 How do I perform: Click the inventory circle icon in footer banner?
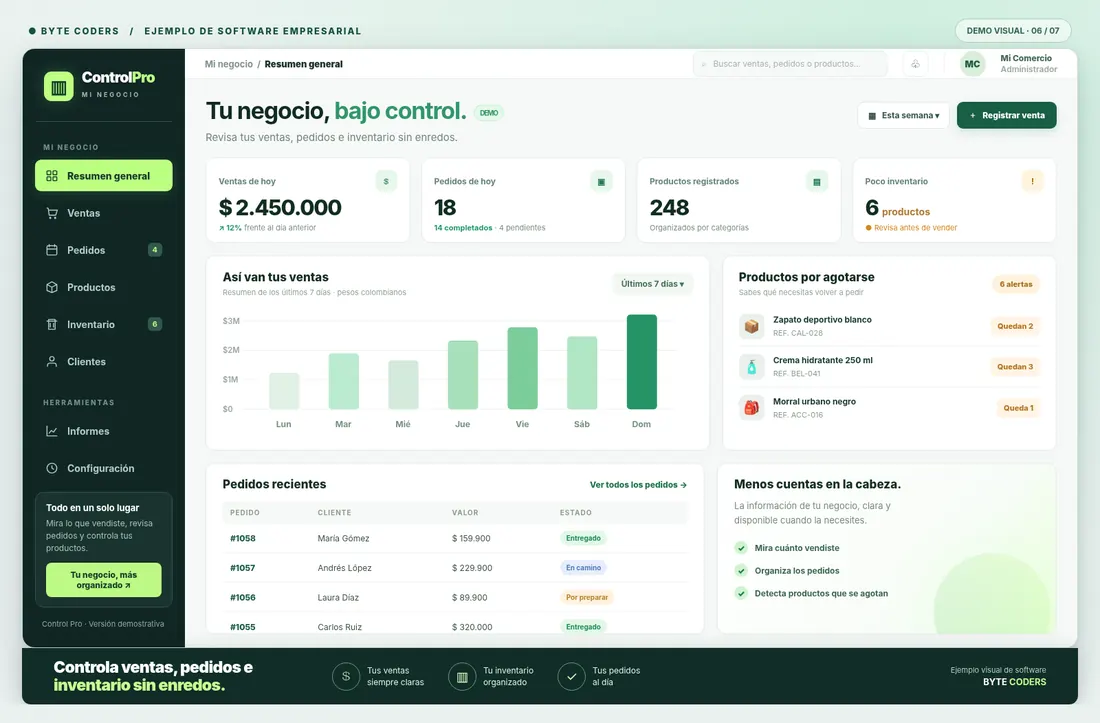coord(462,677)
